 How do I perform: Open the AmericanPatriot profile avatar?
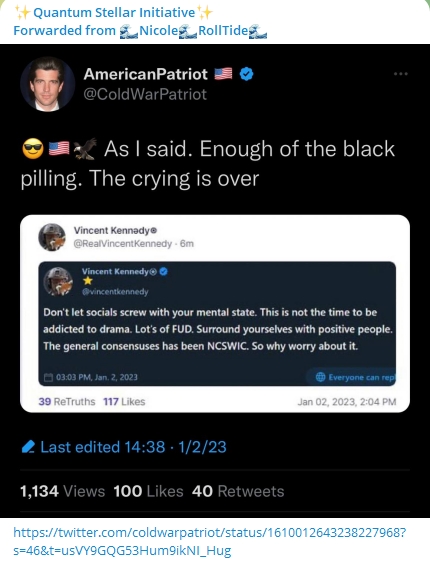(48, 84)
